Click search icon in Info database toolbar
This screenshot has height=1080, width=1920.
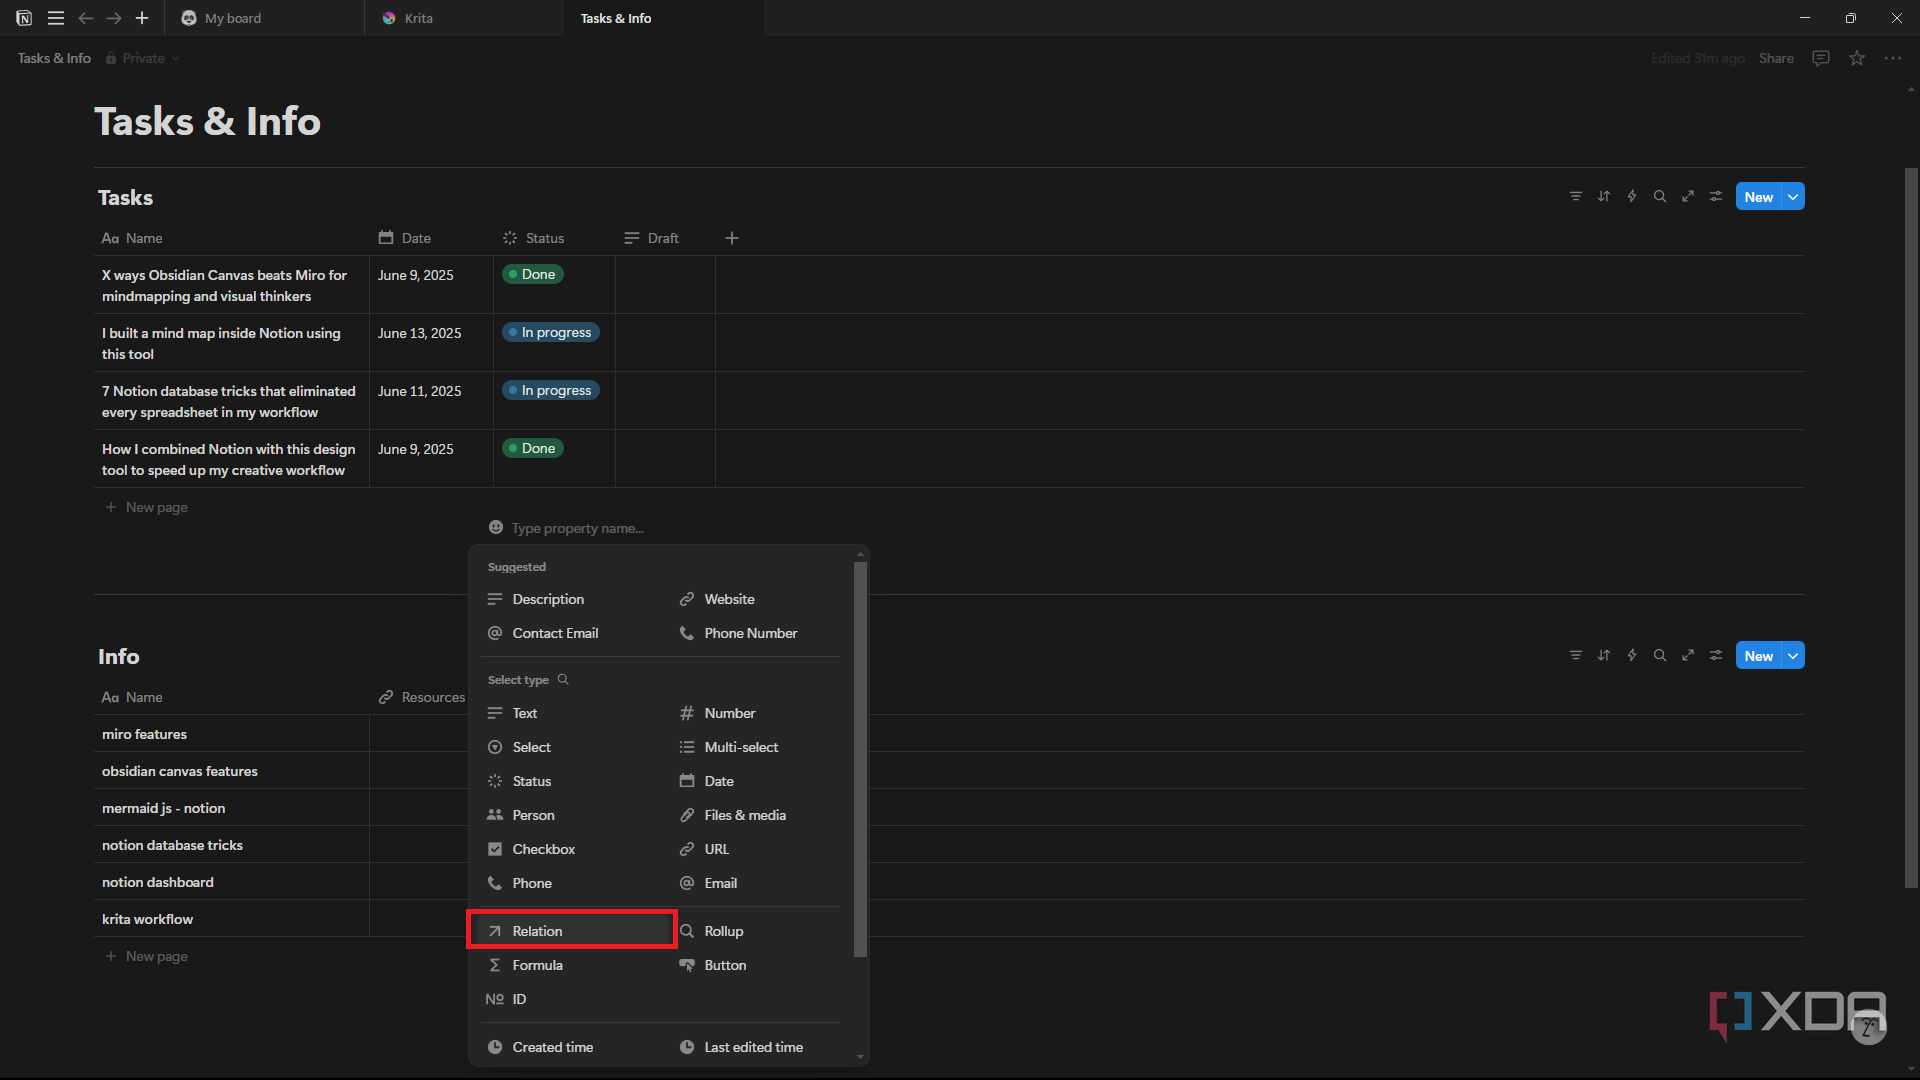coord(1659,656)
